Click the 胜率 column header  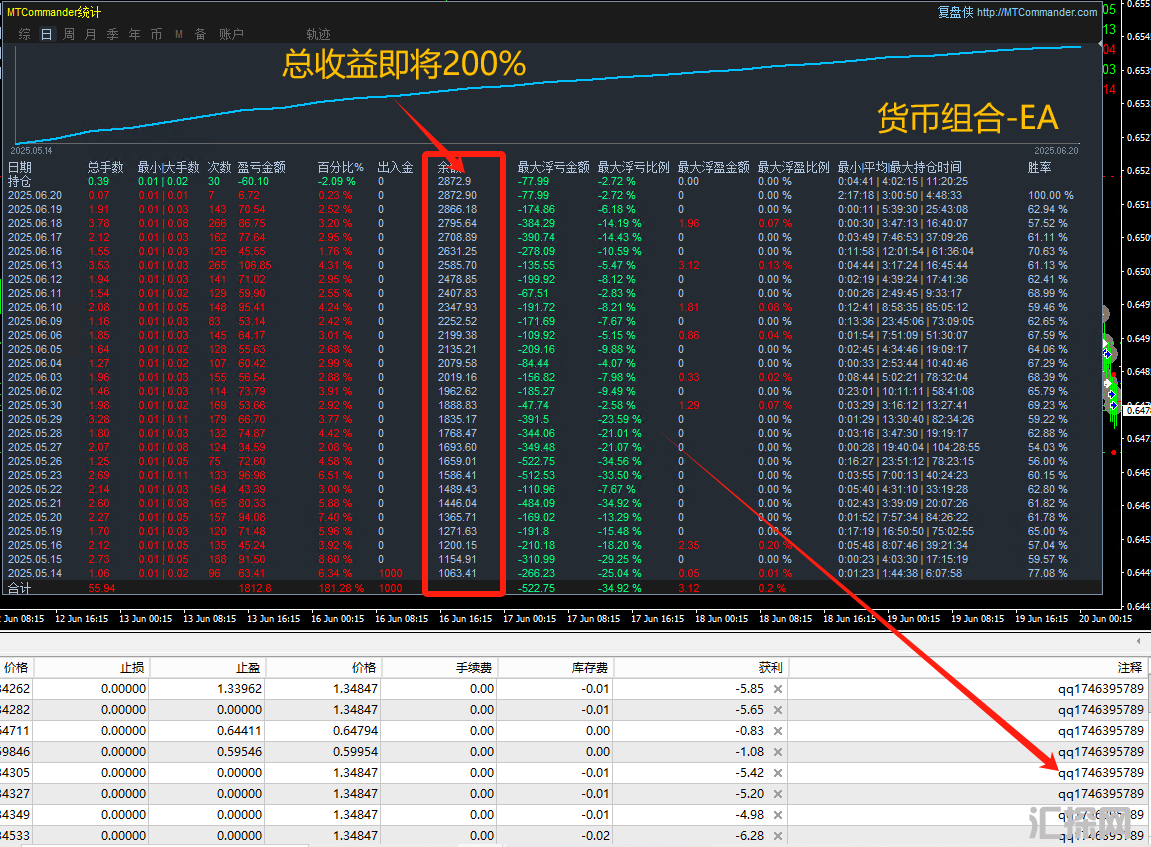(x=1039, y=167)
